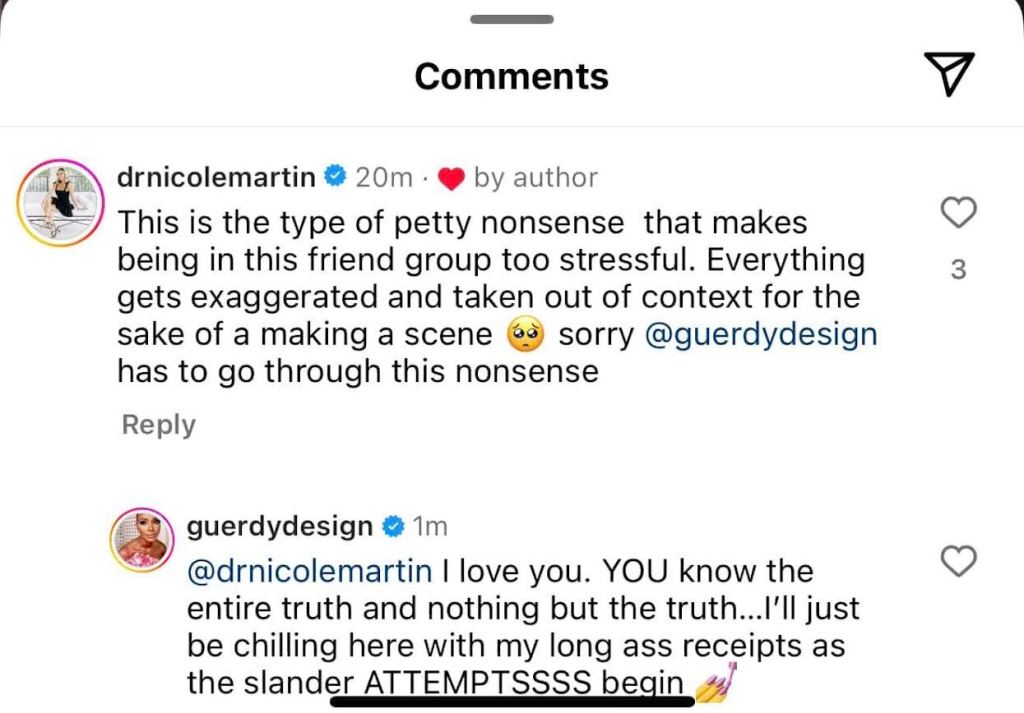Click the guerdydesign username on the reply
Image resolution: width=1024 pixels, height=713 pixels.
[280, 526]
